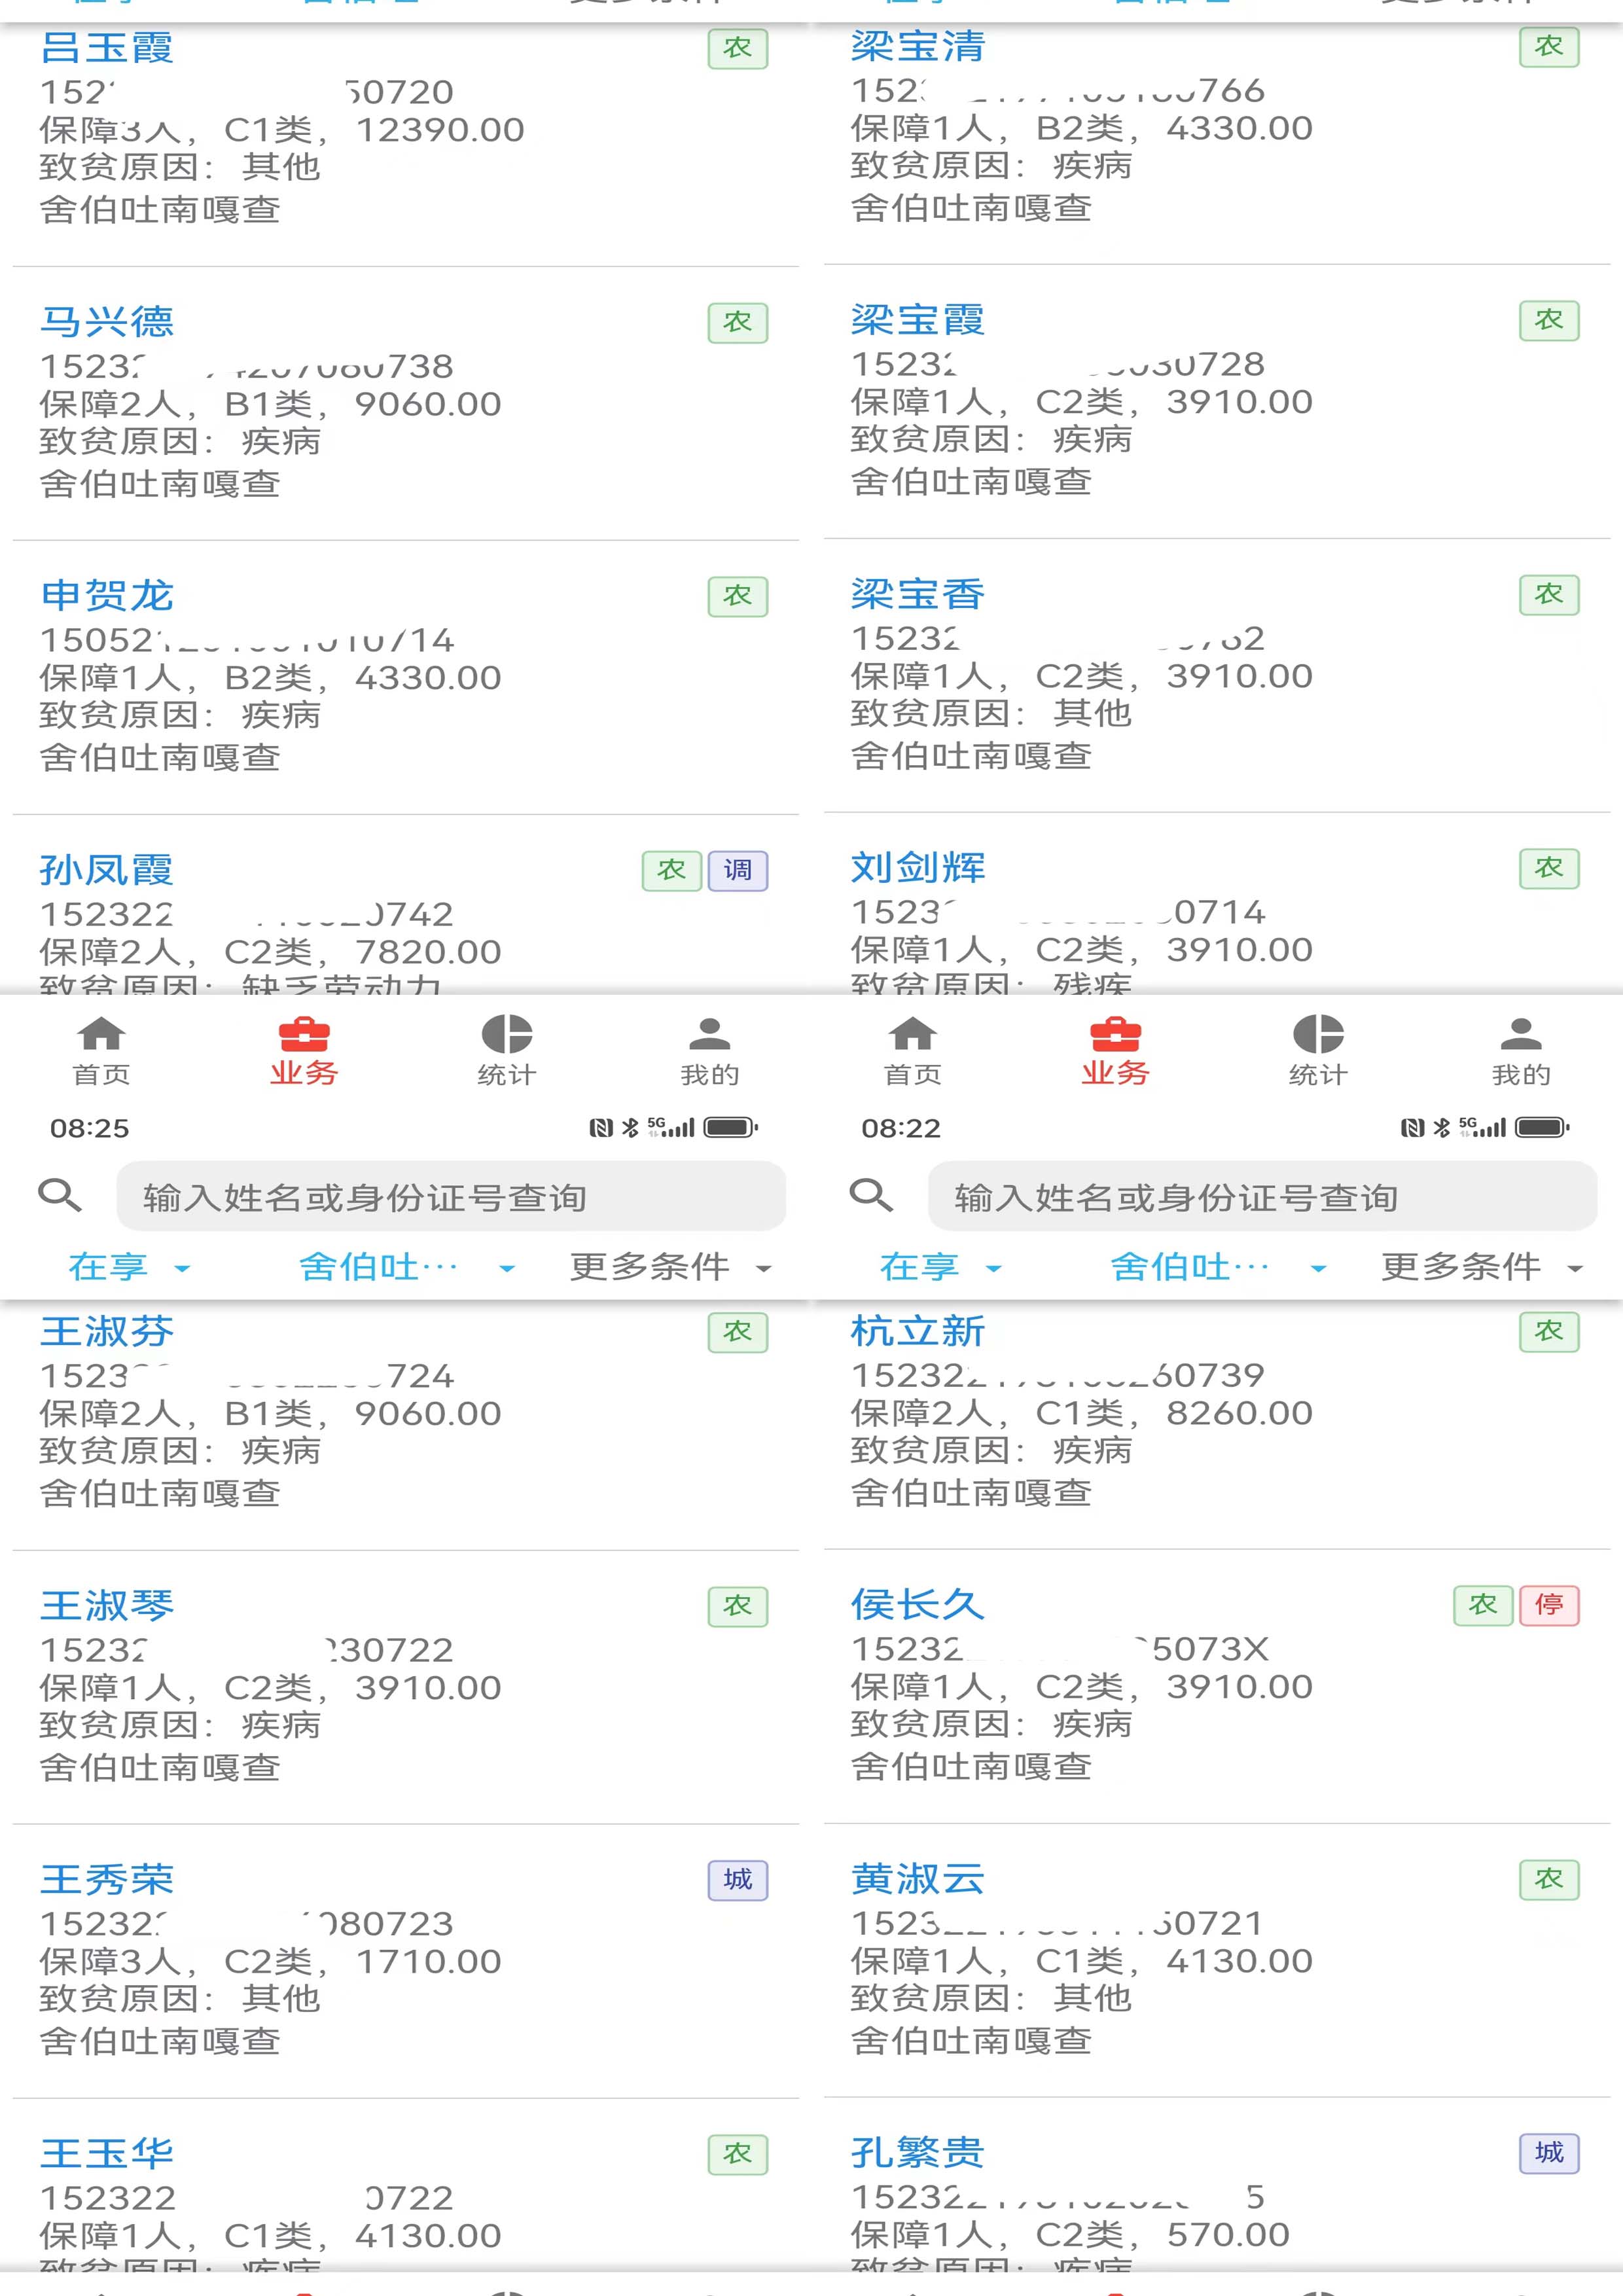The width and height of the screenshot is (1623, 2296).
Task: Tap the 调 tag on 孙凤霞's record
Action: coord(738,871)
